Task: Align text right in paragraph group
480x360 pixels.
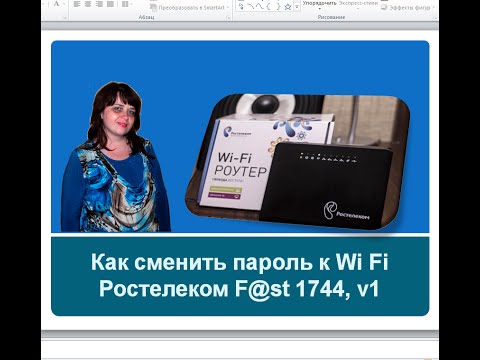Action: pos(99,4)
